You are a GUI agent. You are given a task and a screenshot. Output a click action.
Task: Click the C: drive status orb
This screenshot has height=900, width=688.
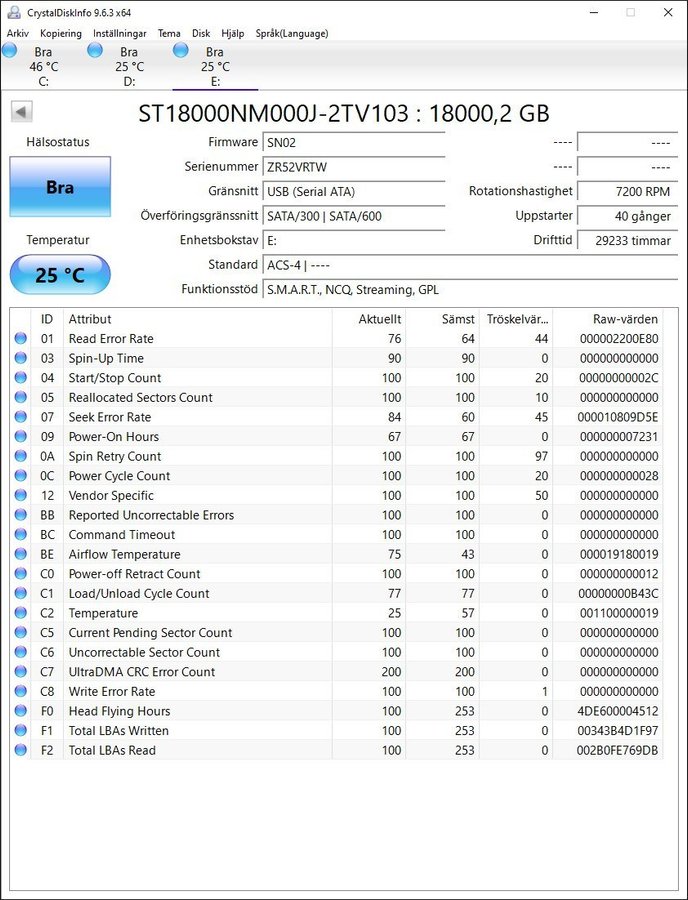(10, 50)
